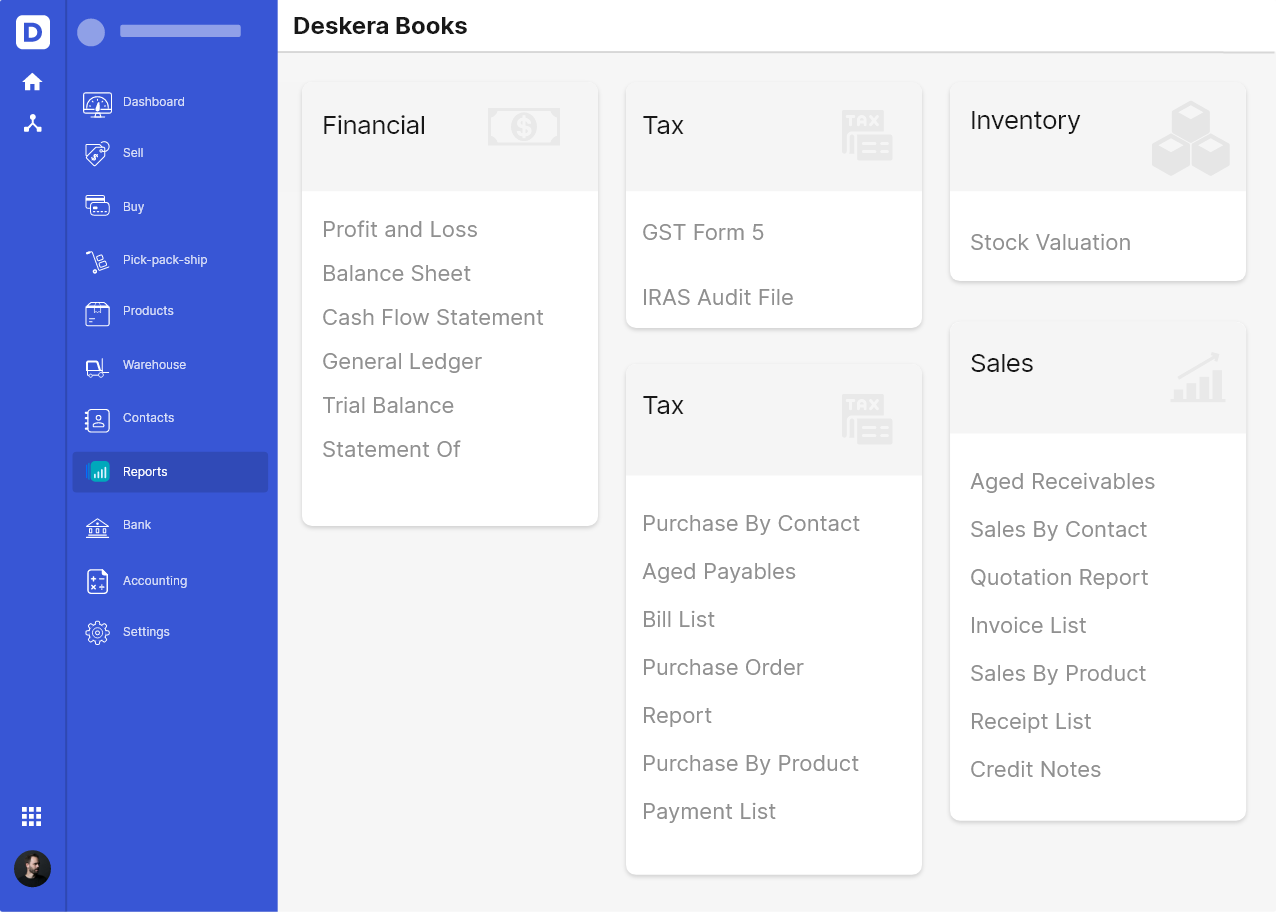The width and height of the screenshot is (1276, 912).
Task: Click the Warehouse forklift icon
Action: click(x=97, y=367)
